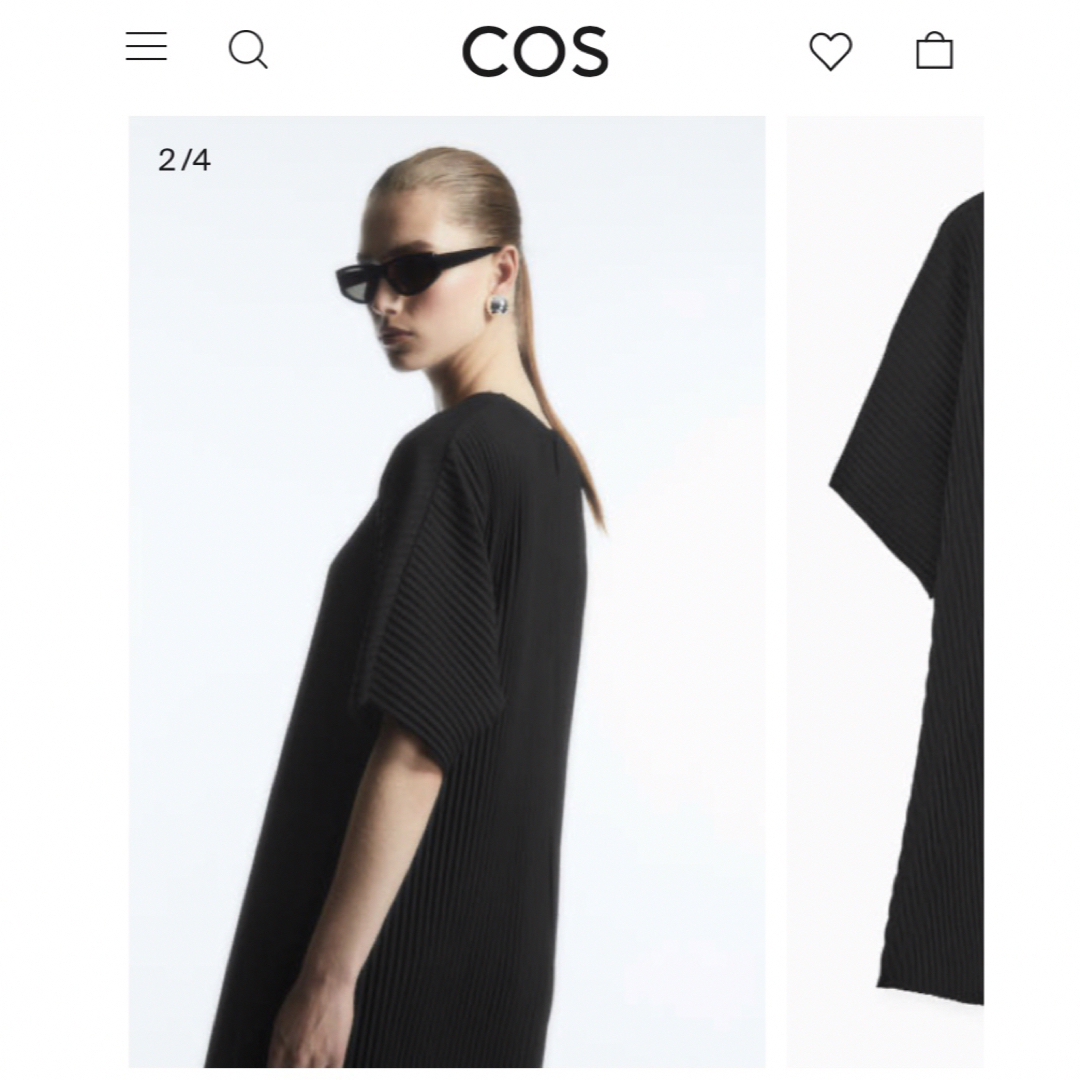Open the search magnifier icon
This screenshot has width=1080, height=1080.
coord(248,50)
